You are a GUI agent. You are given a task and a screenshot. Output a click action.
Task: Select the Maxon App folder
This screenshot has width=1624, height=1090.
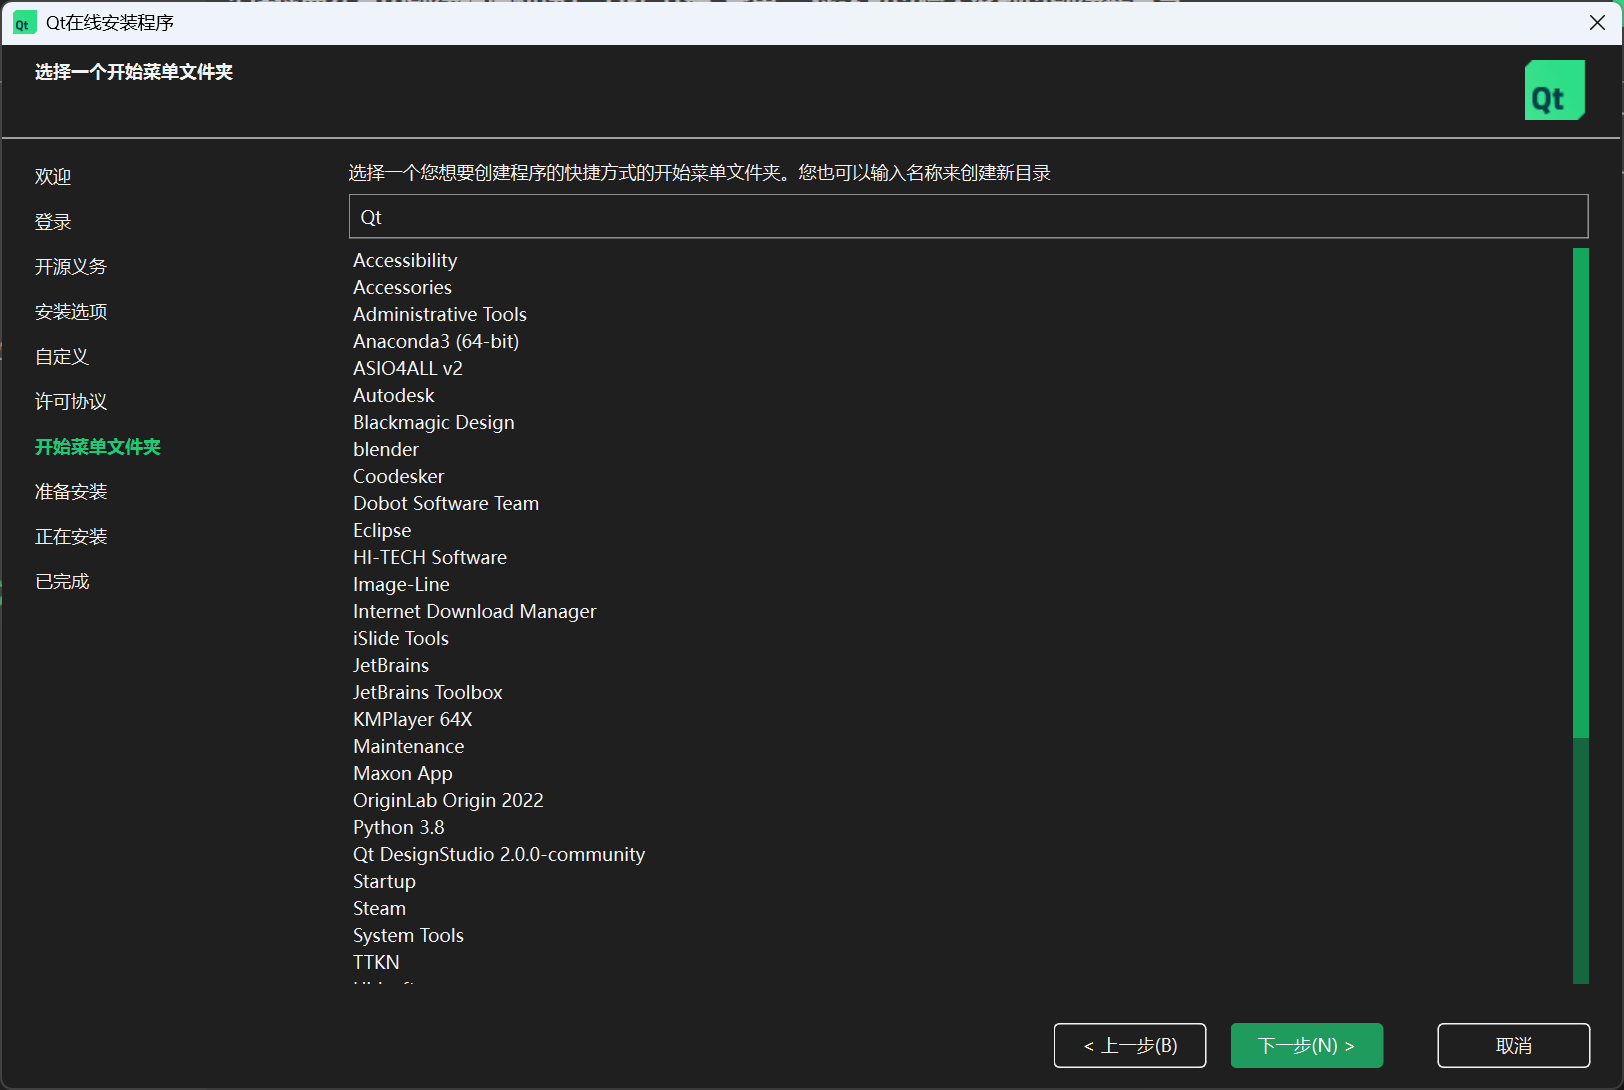(402, 773)
